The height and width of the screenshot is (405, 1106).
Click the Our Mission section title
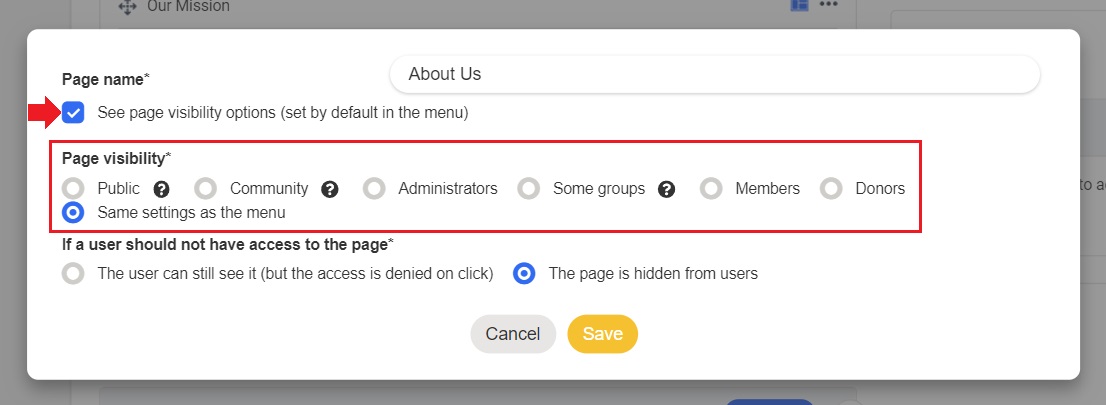[188, 7]
